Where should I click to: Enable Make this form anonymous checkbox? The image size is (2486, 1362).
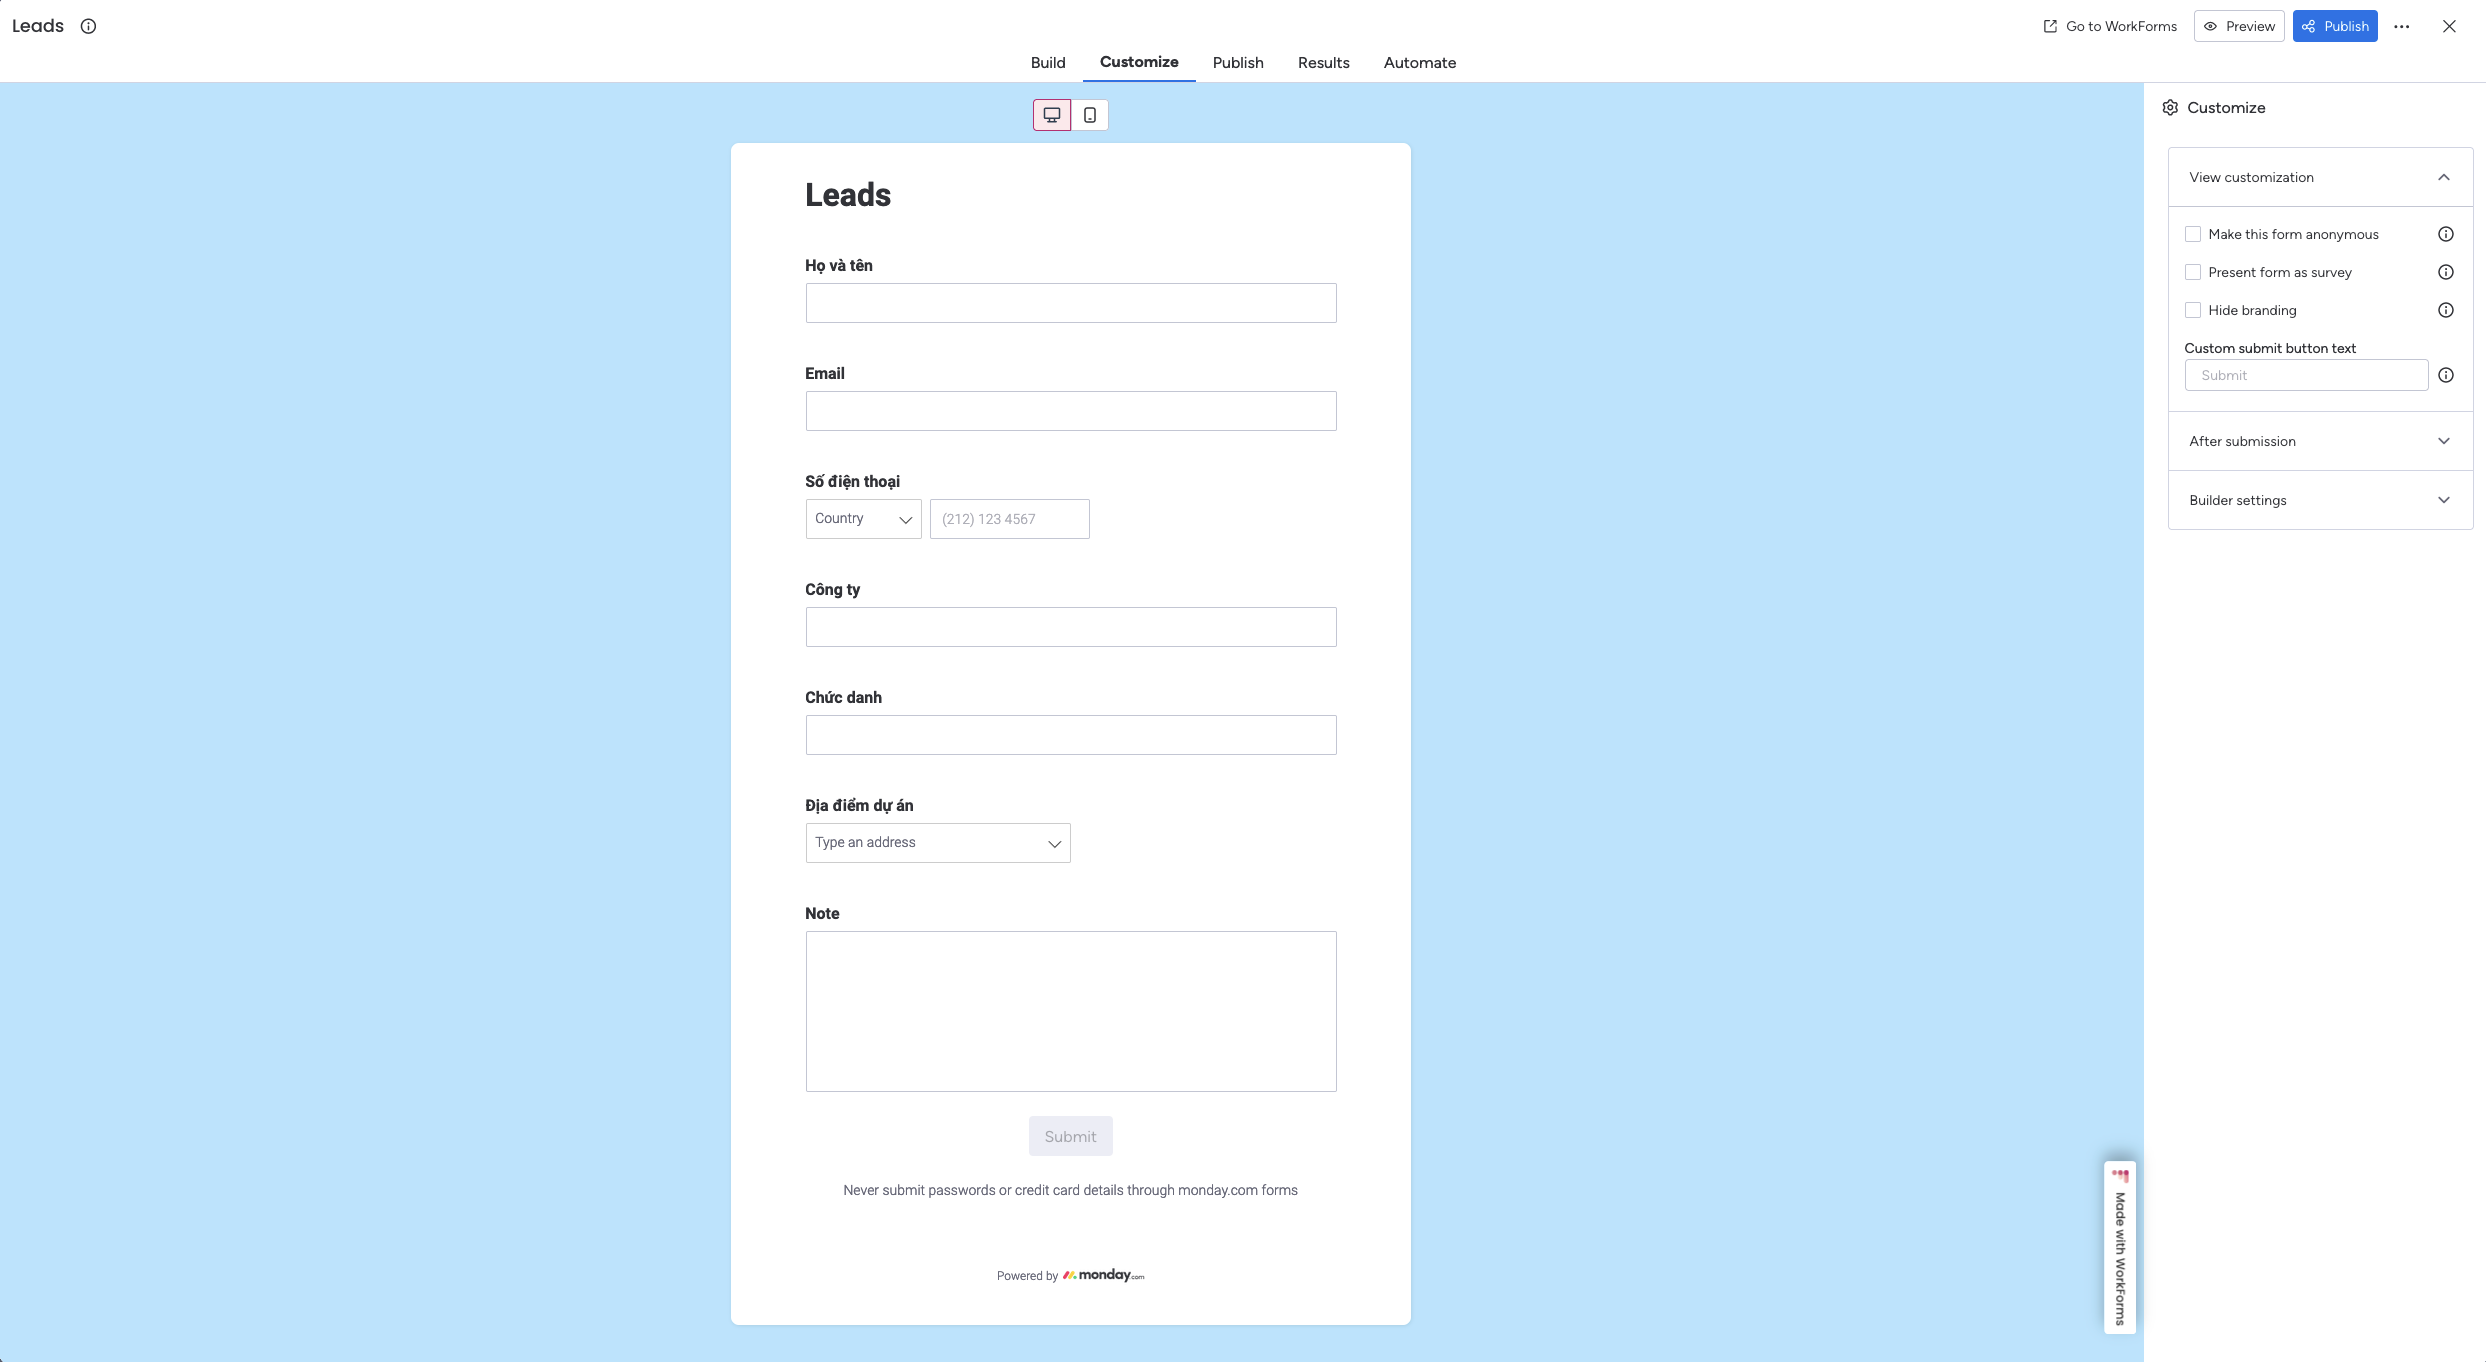click(2193, 234)
